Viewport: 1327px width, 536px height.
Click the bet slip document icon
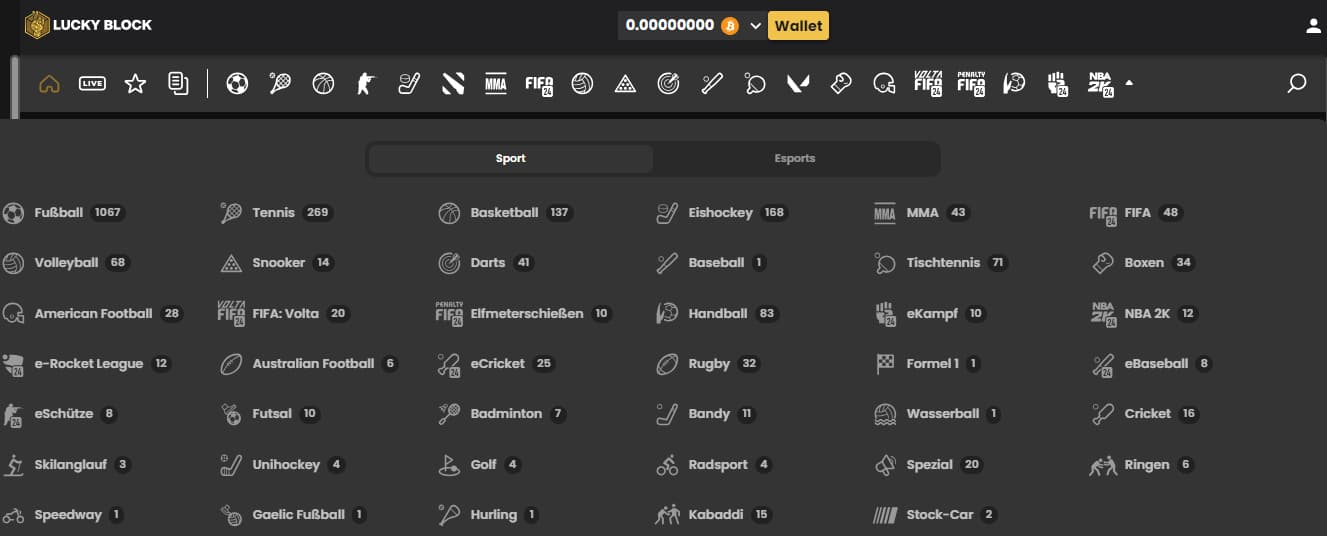pyautogui.click(x=178, y=84)
